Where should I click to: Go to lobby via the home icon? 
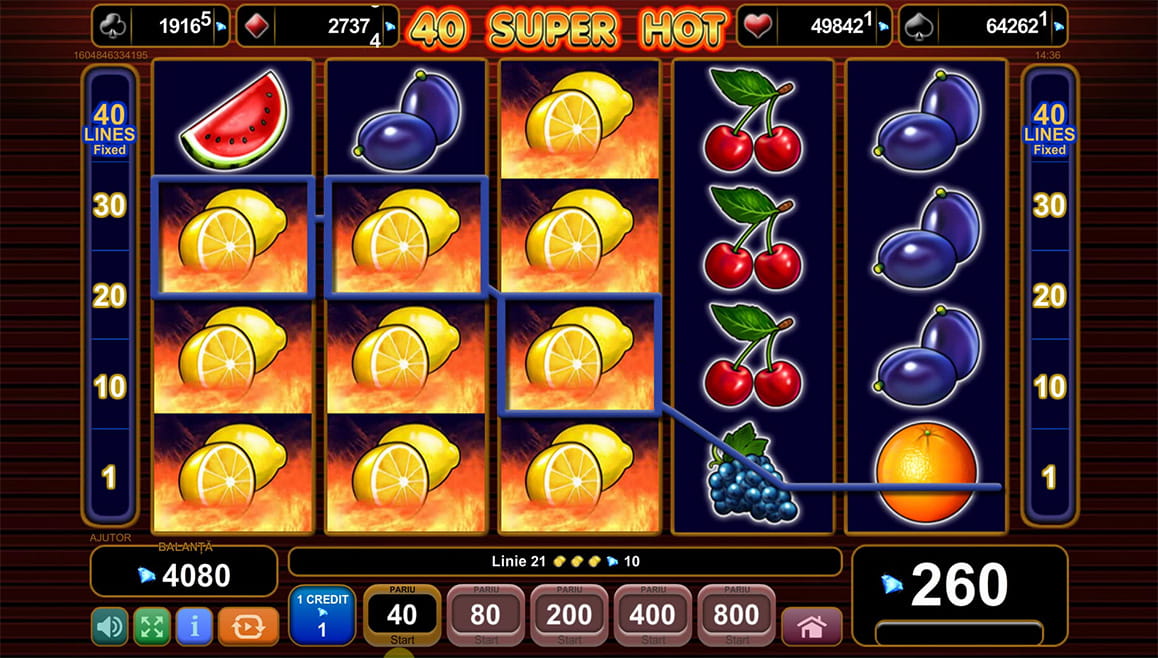click(x=812, y=626)
